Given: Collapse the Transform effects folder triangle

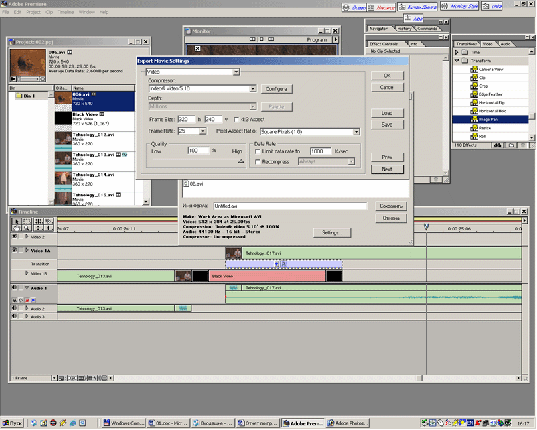Looking at the screenshot, I should [457, 61].
